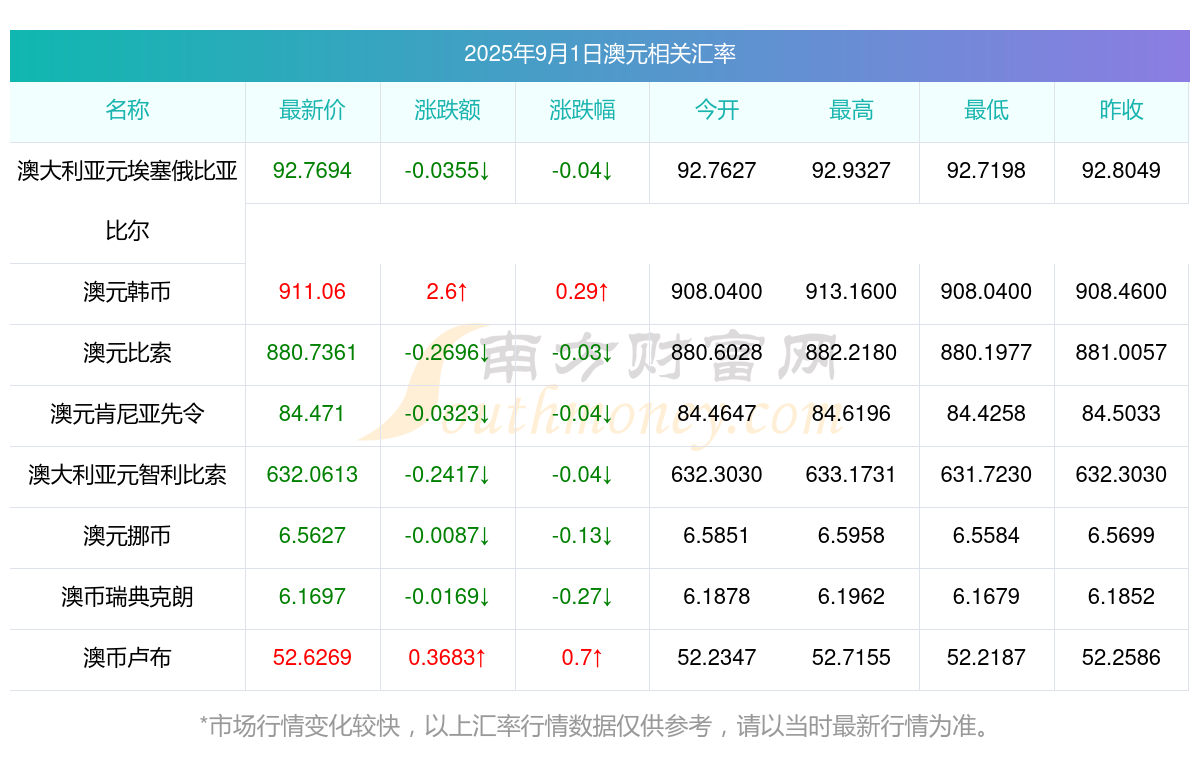Click previous close 6.5699
Viewport: 1200px width, 757px height.
tap(1121, 536)
